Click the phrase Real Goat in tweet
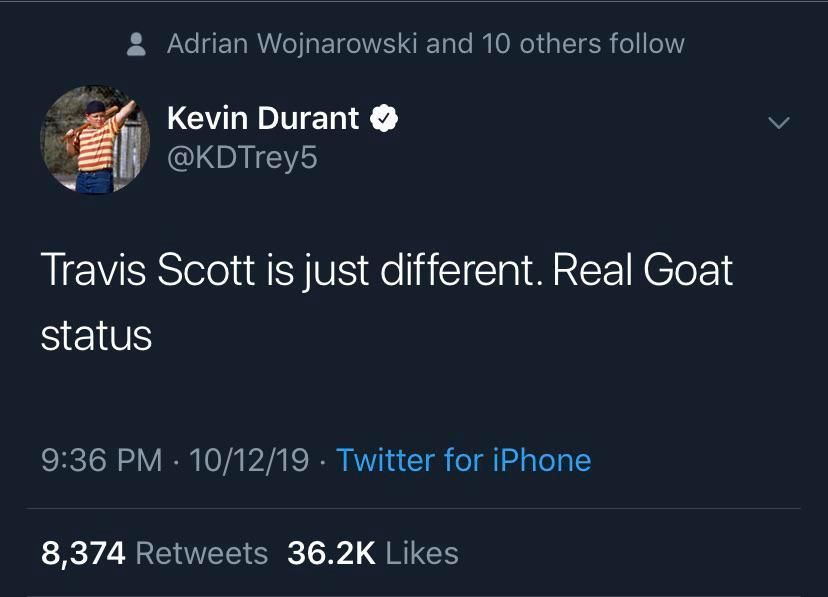This screenshot has width=828, height=597. click(x=642, y=271)
